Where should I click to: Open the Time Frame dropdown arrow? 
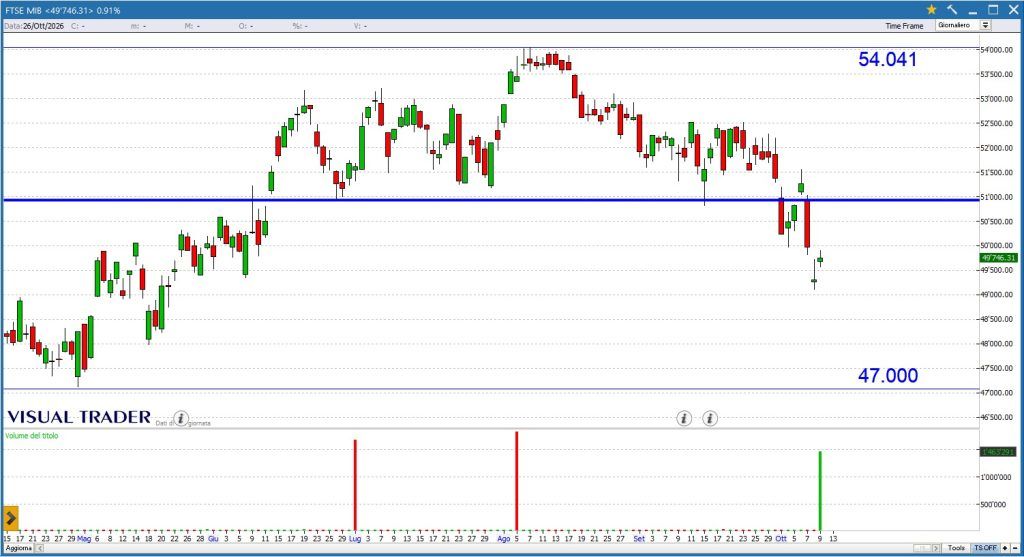[x=985, y=25]
